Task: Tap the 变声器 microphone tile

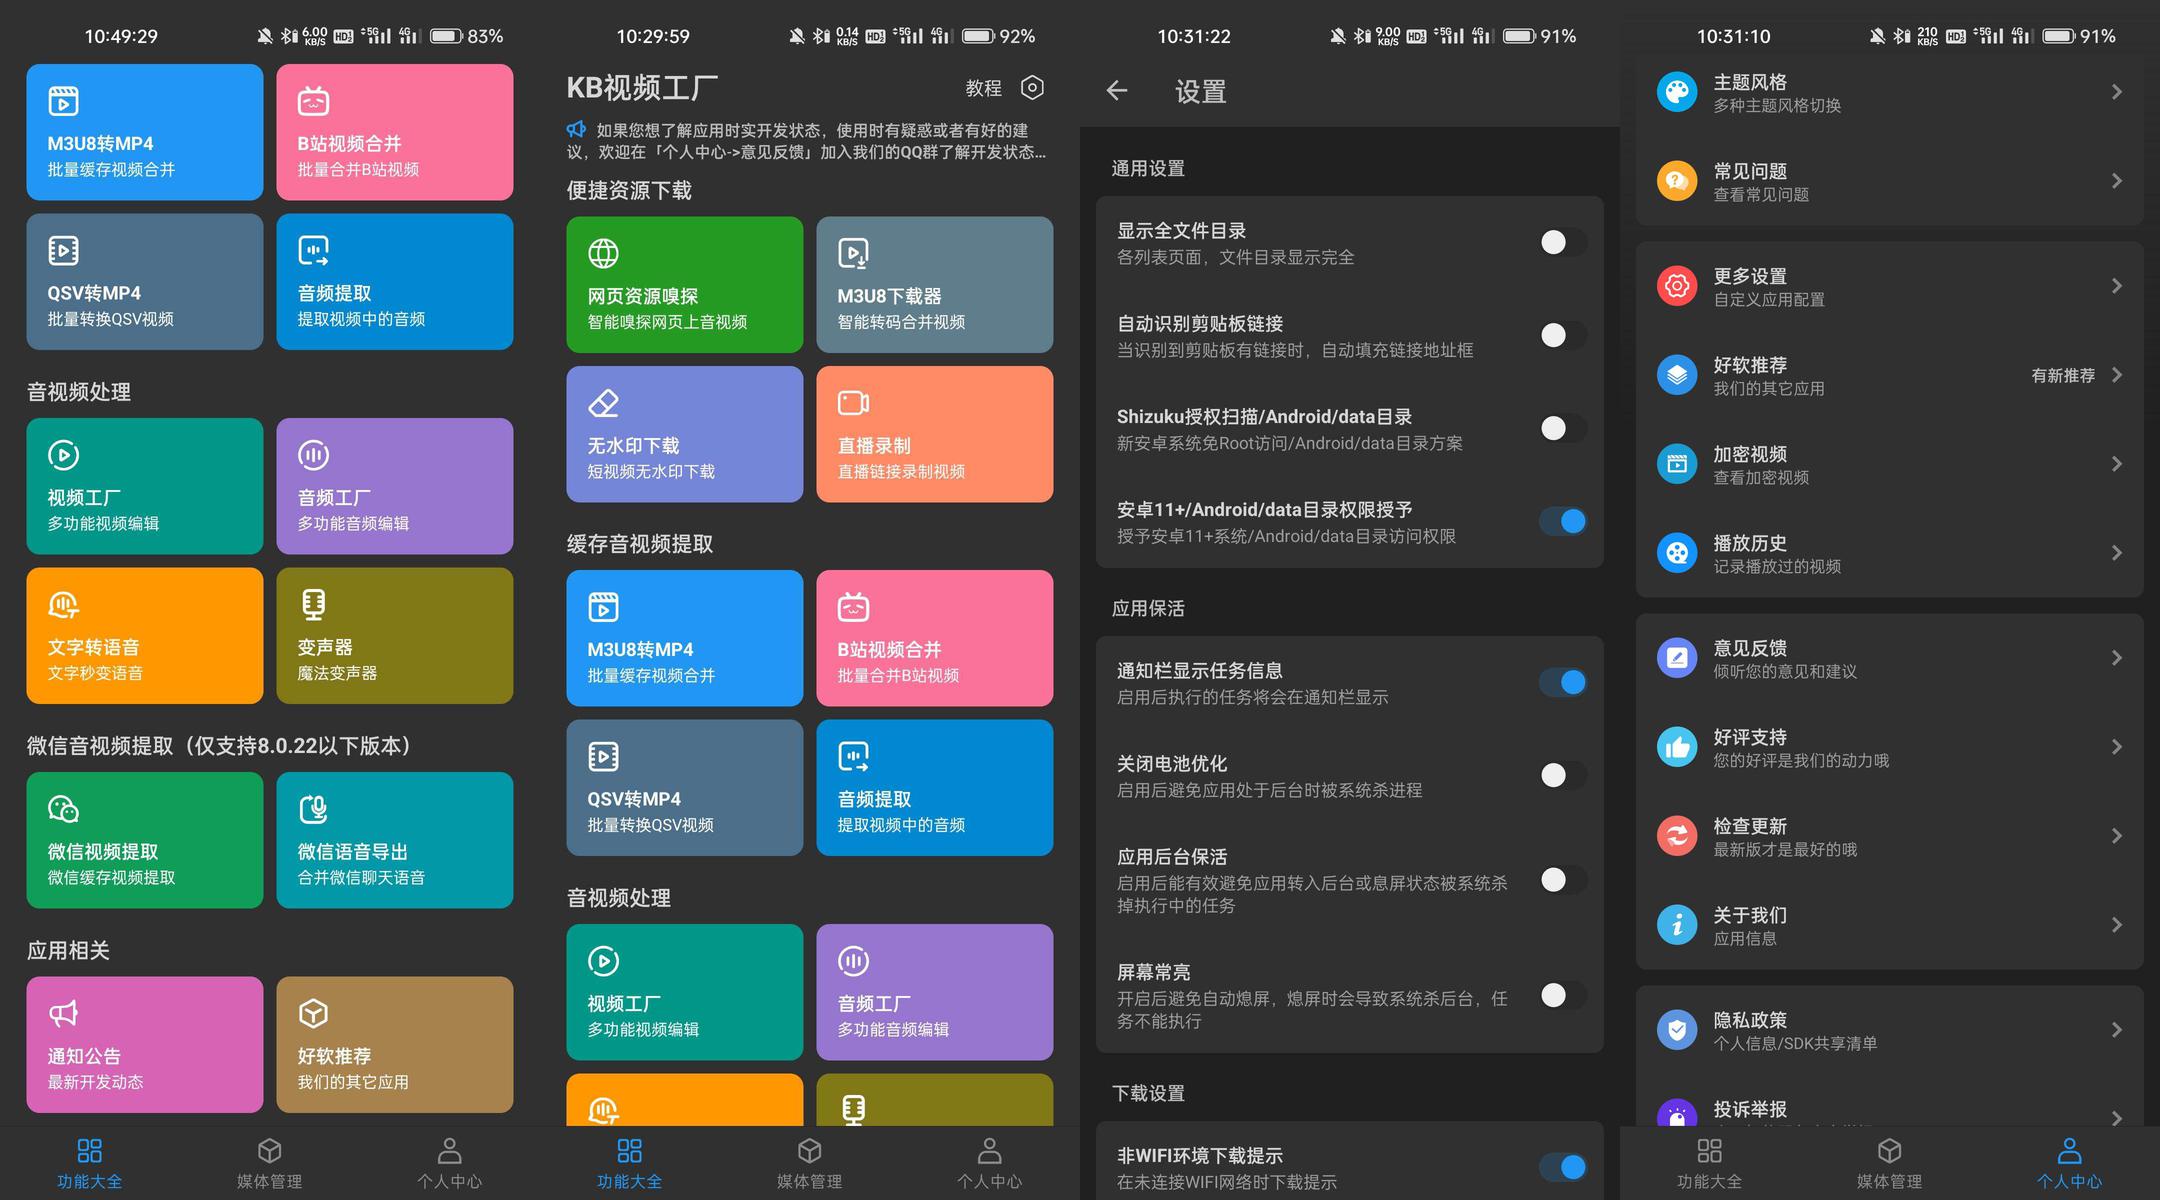Action: tap(394, 635)
